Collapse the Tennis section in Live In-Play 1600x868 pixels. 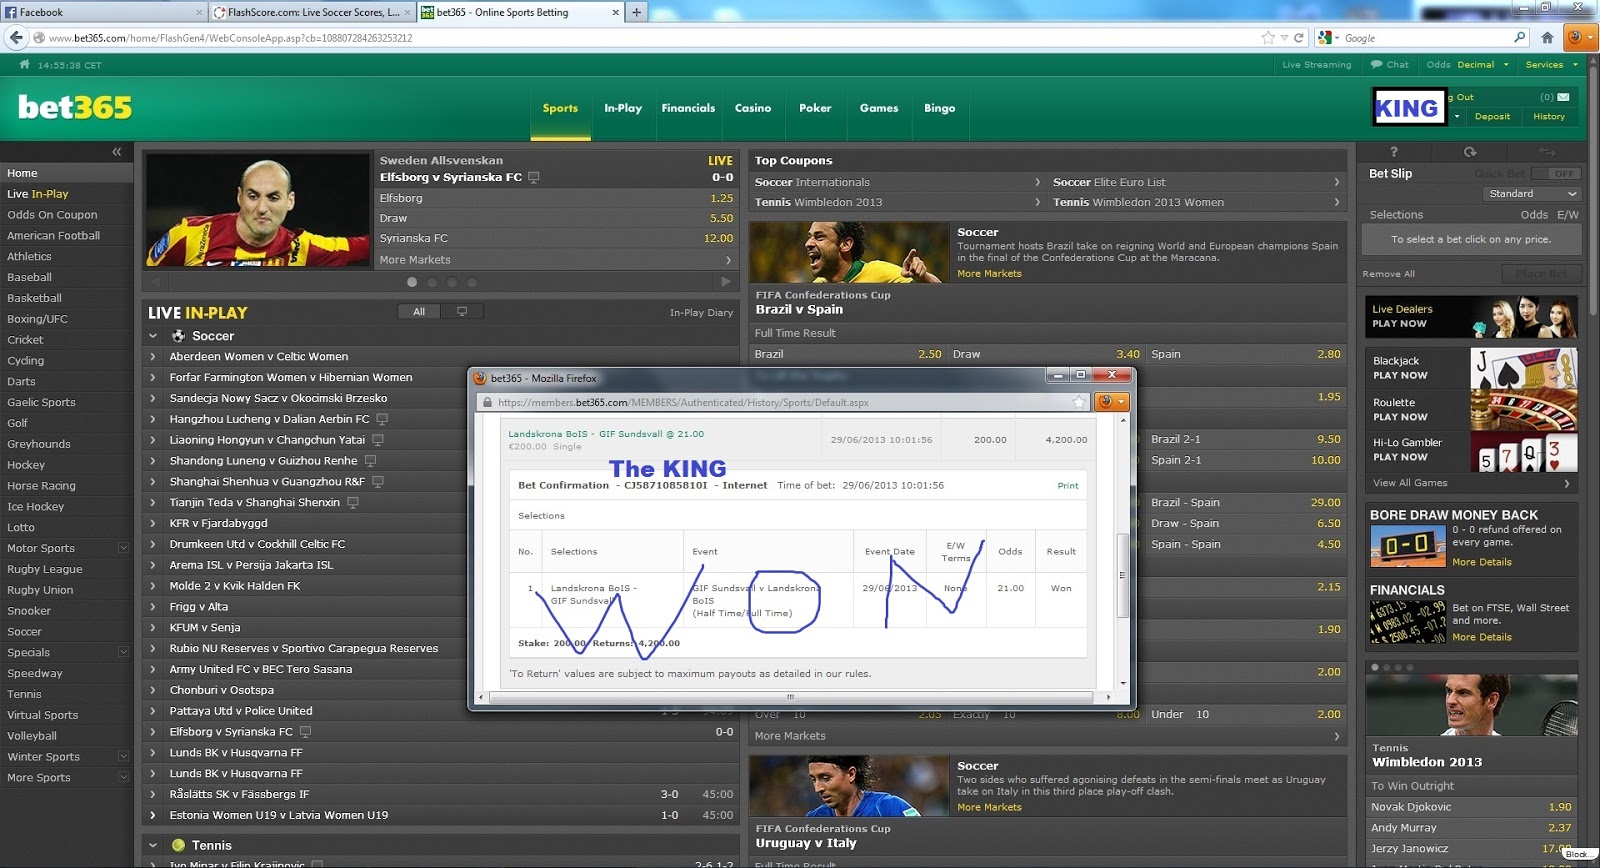coord(153,845)
